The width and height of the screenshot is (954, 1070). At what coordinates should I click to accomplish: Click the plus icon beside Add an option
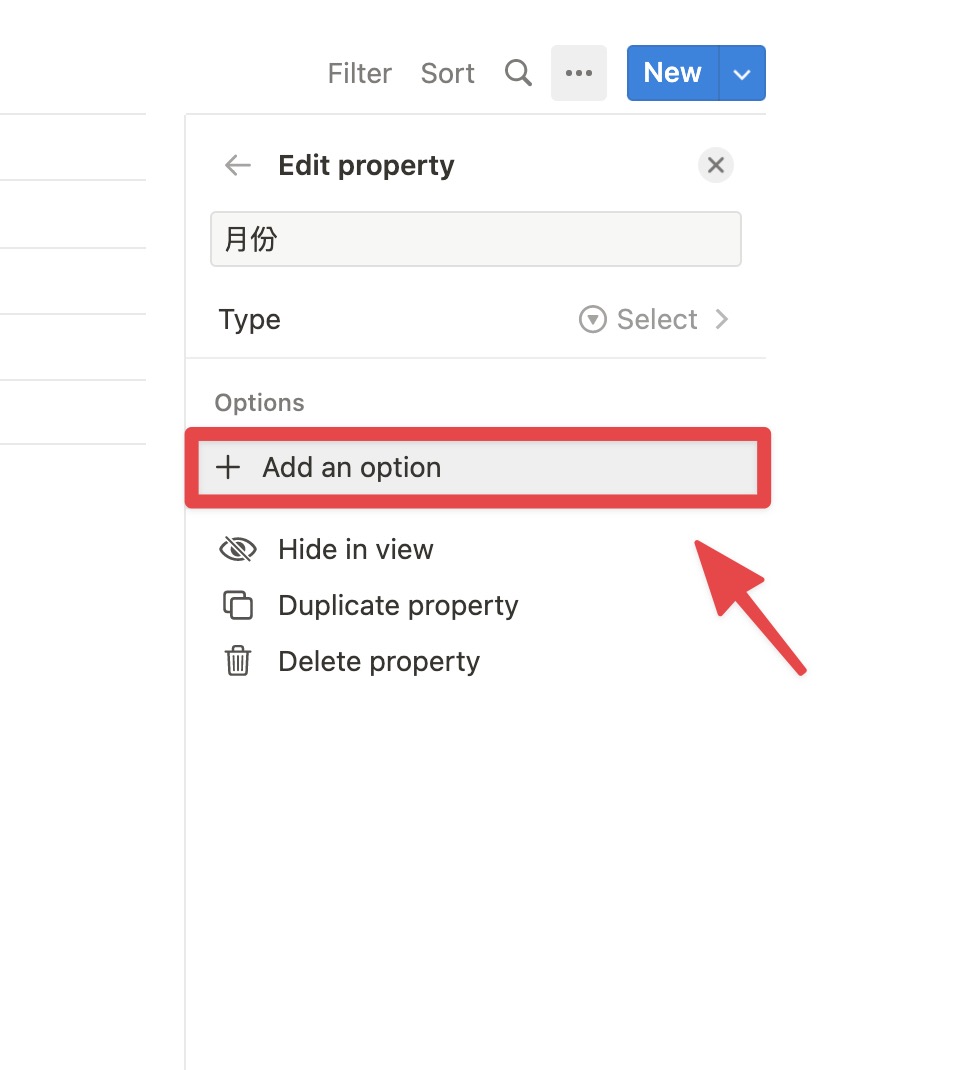pos(228,467)
